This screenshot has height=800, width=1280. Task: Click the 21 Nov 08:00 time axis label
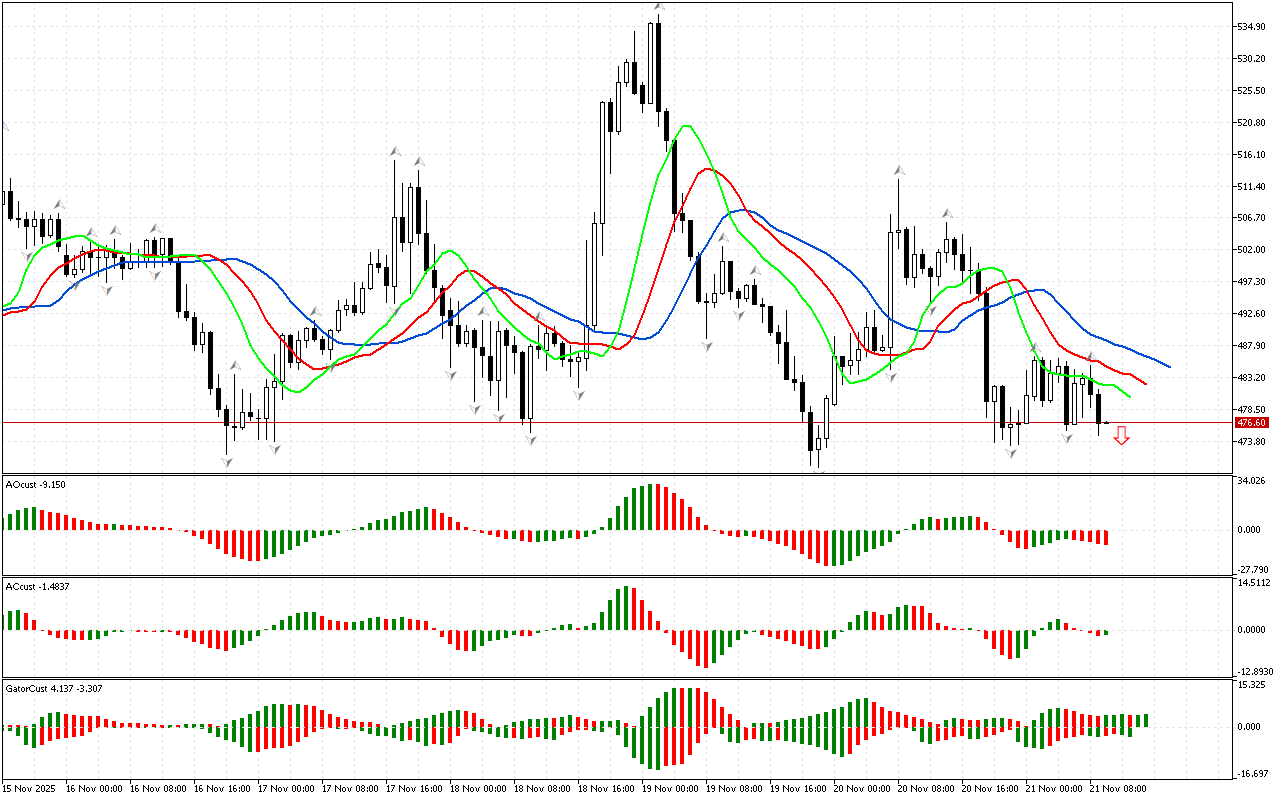[x=1120, y=789]
